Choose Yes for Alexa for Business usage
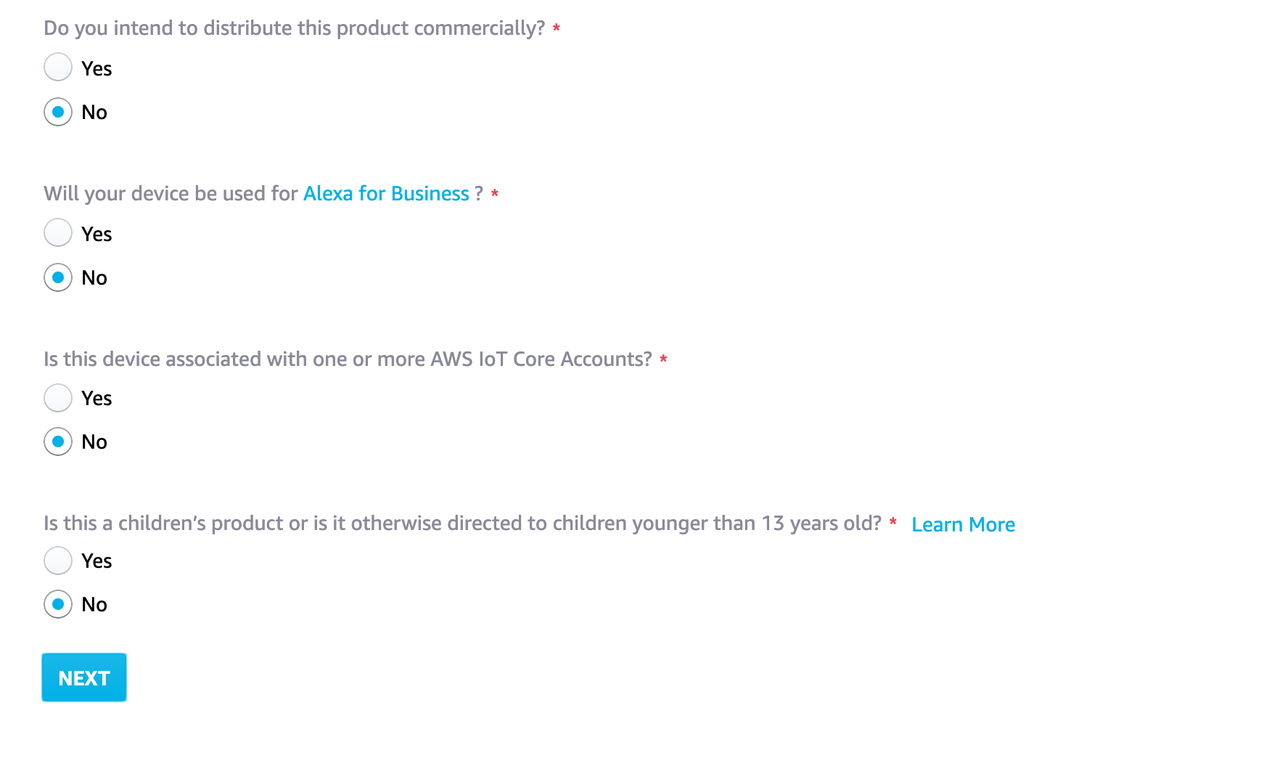Screen dimensions: 1280x758 pyautogui.click(x=58, y=233)
